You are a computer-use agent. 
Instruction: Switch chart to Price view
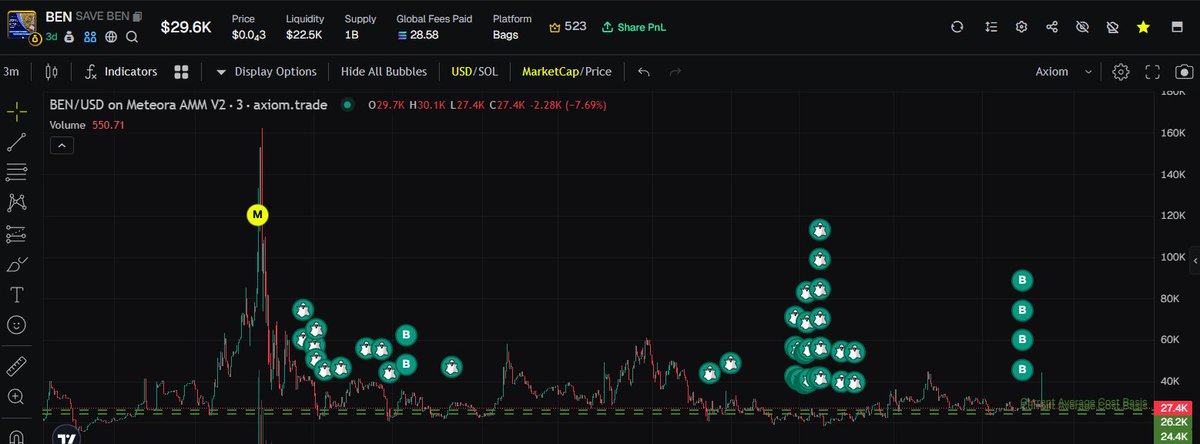point(601,72)
